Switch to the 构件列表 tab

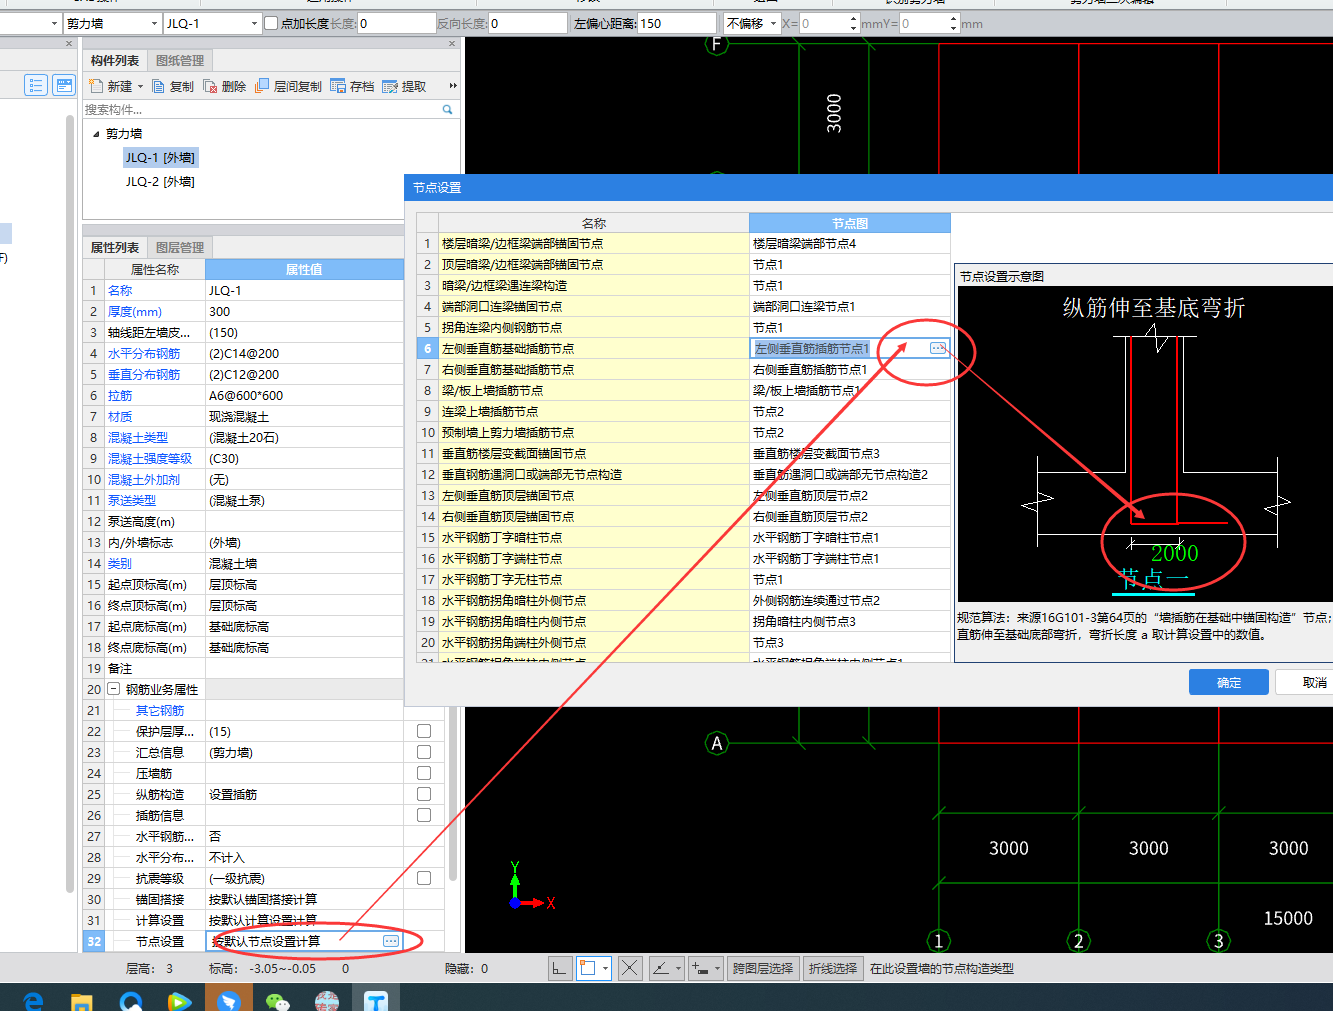(115, 61)
